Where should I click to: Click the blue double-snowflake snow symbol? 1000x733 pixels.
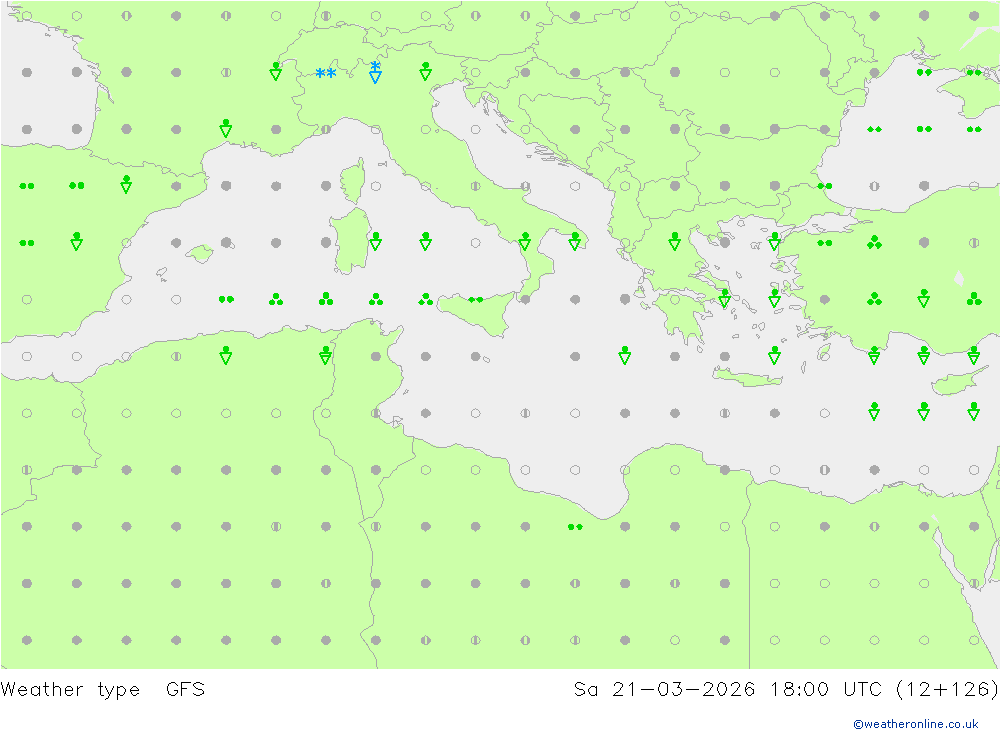coord(326,73)
